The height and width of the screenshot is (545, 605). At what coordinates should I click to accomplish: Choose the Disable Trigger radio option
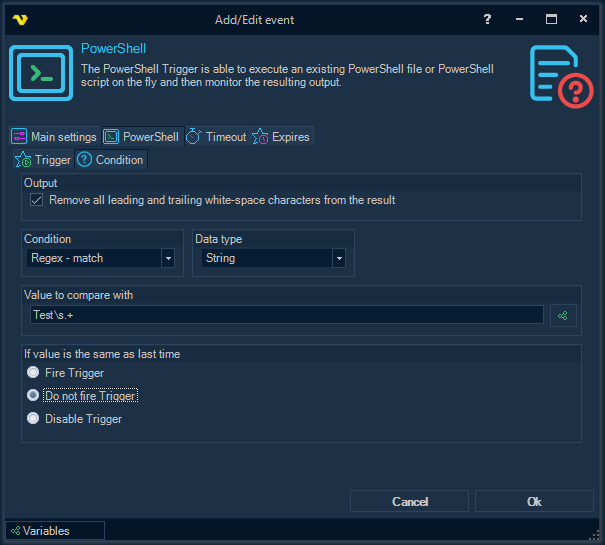coord(34,419)
